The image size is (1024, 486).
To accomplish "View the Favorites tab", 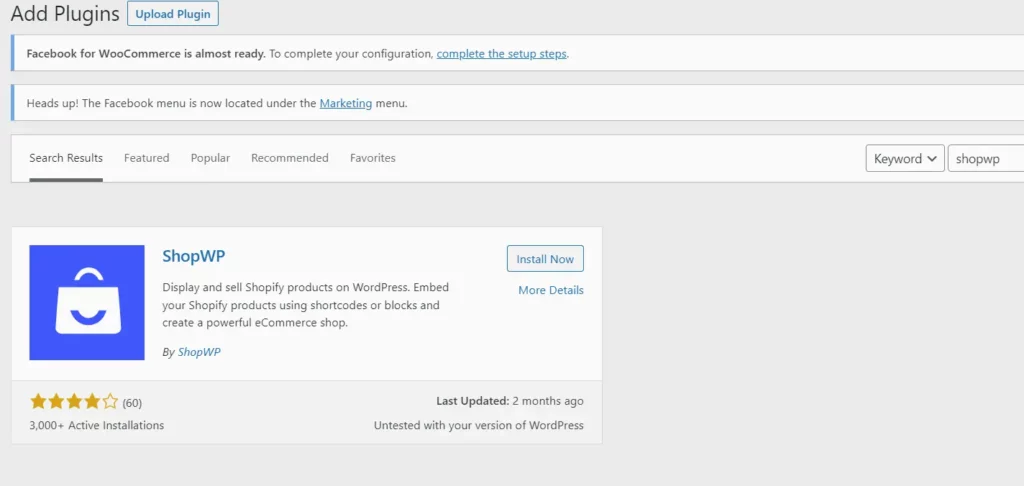I will (x=373, y=158).
